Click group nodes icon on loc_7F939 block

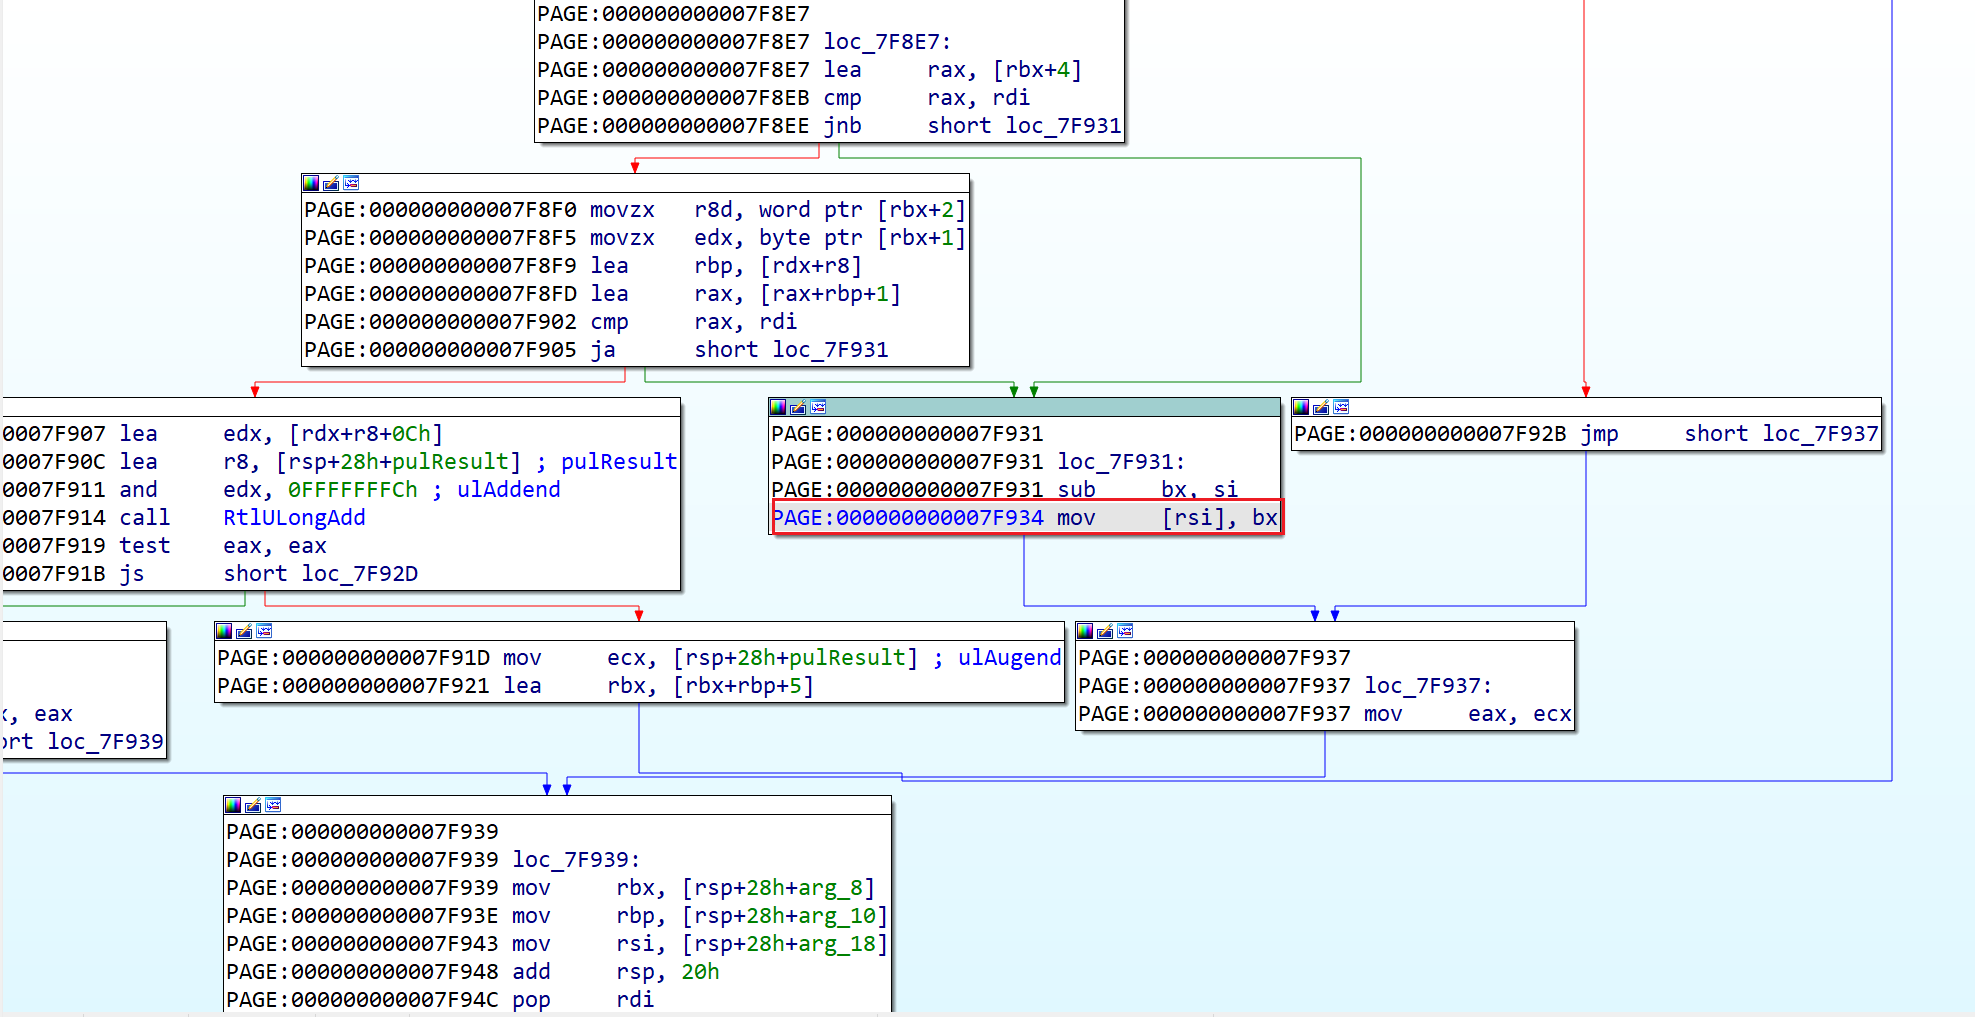[x=273, y=805]
